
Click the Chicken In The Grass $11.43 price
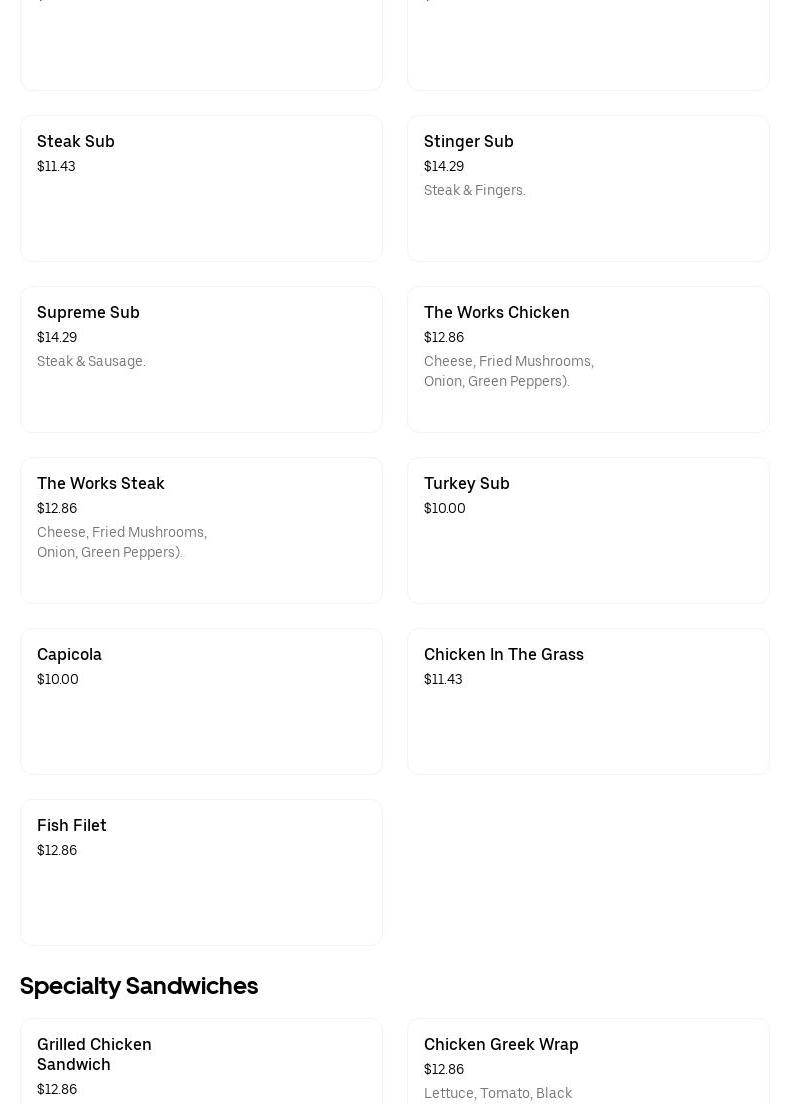[443, 680]
